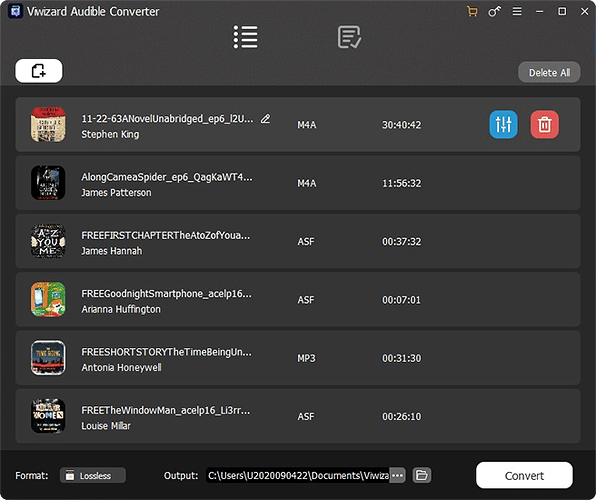Screen dimensions: 596x500
Task: Click the ASF label in Louise Millar row
Action: click(x=306, y=416)
